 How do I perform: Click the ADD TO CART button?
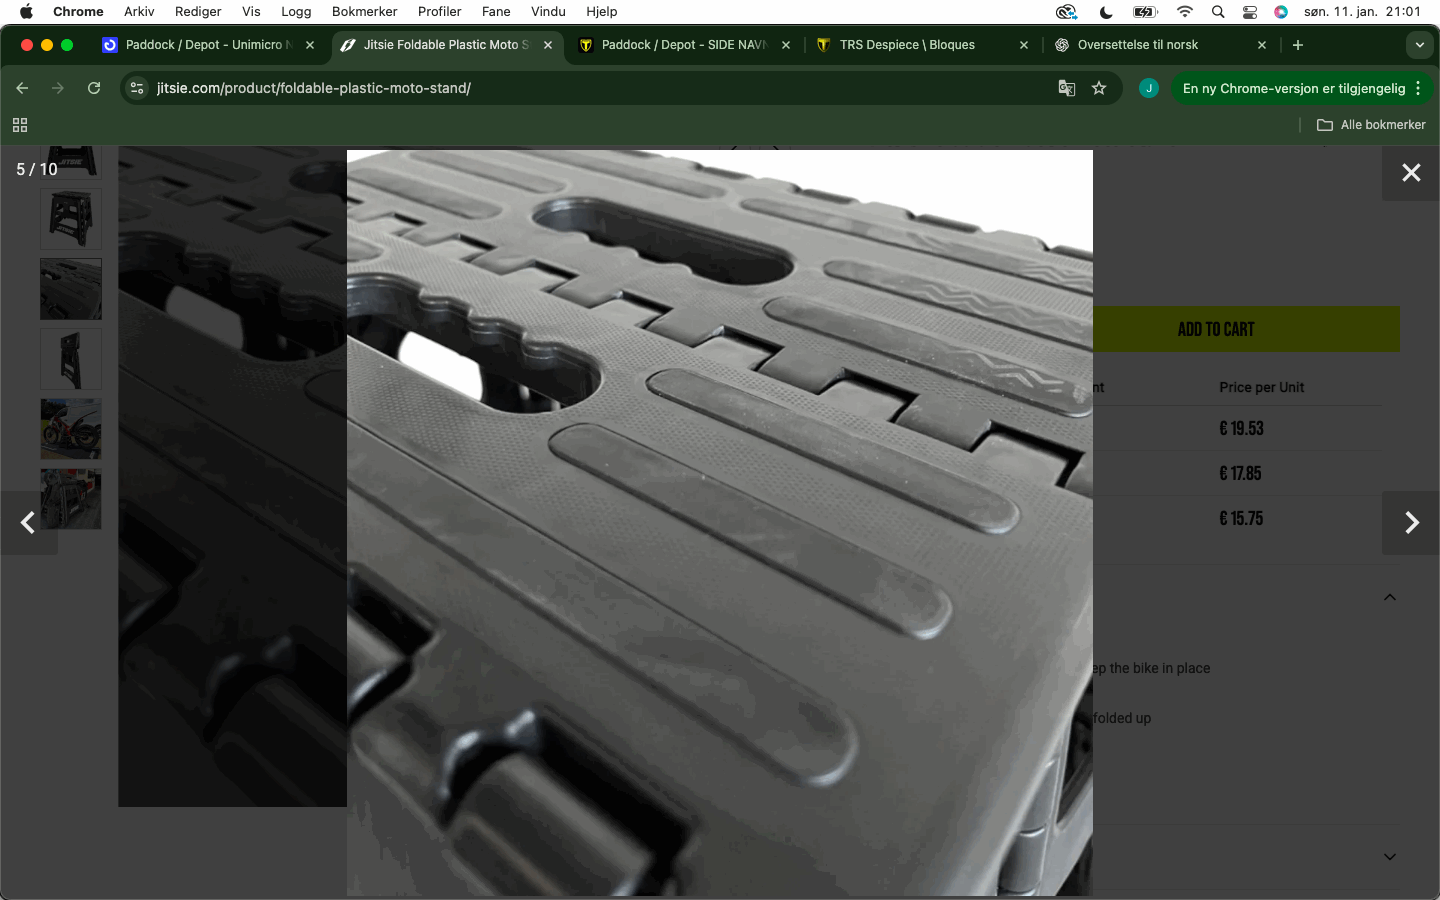click(1215, 329)
